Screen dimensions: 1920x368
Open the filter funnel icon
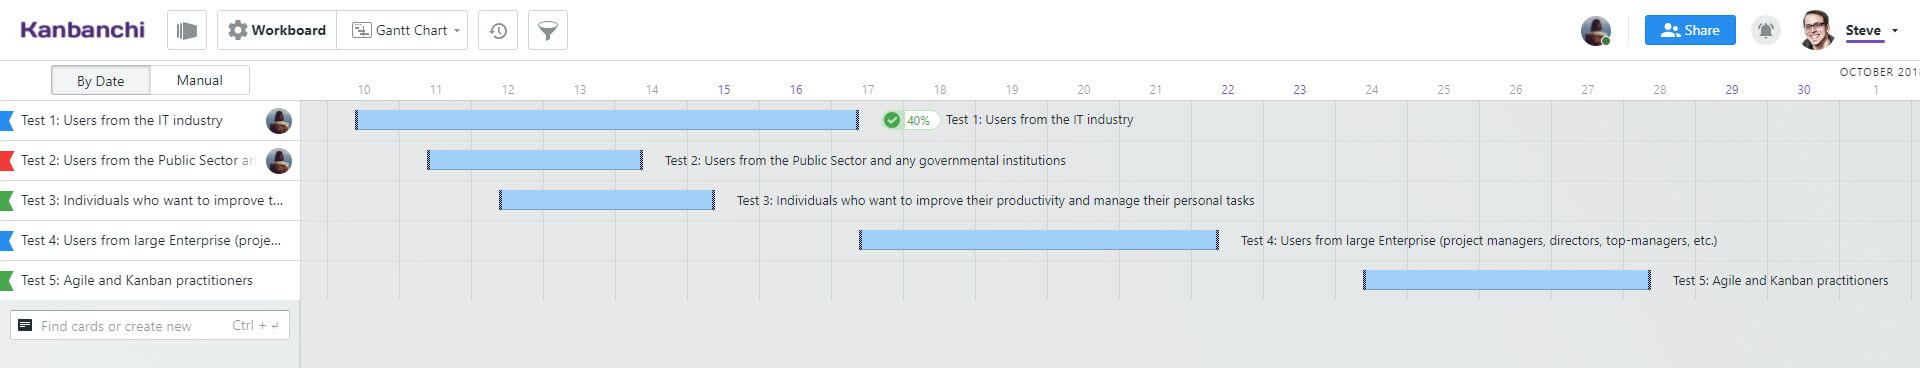[x=548, y=30]
